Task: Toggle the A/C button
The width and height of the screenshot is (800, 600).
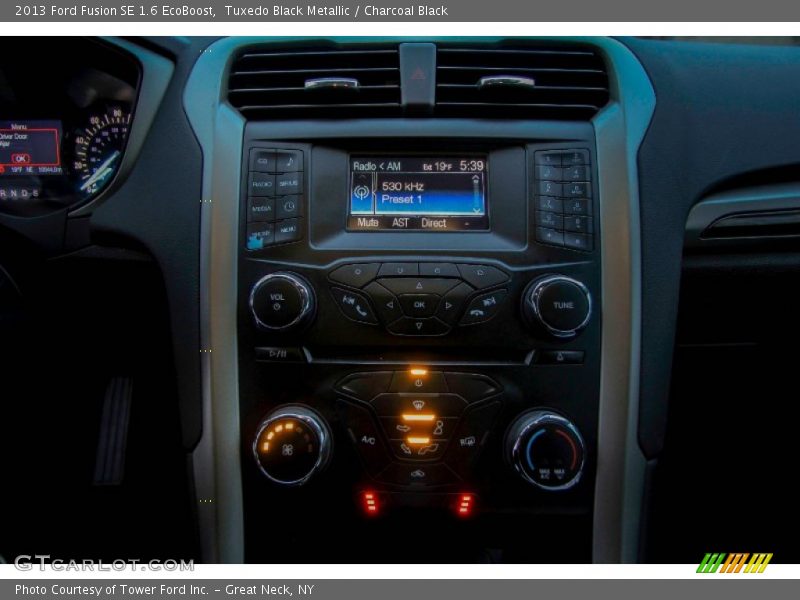Action: 368,439
